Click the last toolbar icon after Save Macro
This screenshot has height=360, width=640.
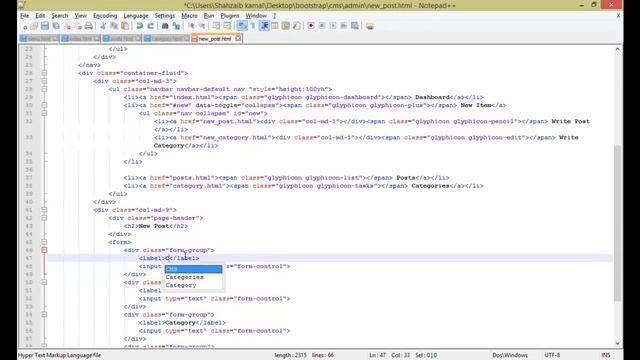coord(369,26)
